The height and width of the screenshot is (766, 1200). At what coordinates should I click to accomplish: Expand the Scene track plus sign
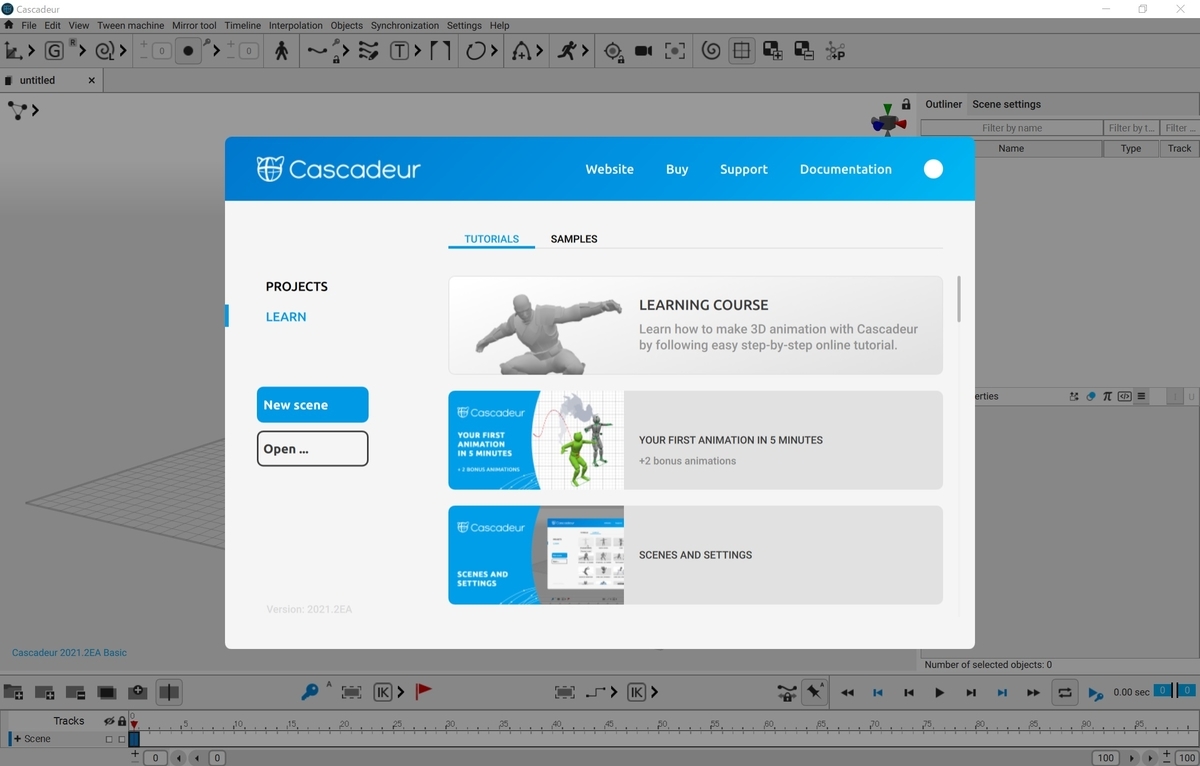pos(17,739)
